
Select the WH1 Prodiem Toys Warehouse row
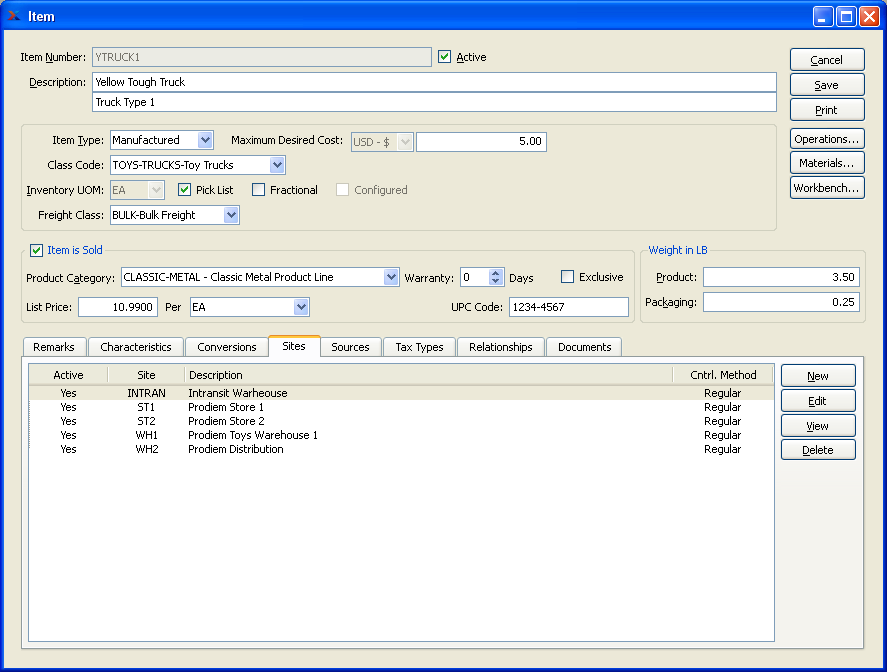tap(252, 435)
